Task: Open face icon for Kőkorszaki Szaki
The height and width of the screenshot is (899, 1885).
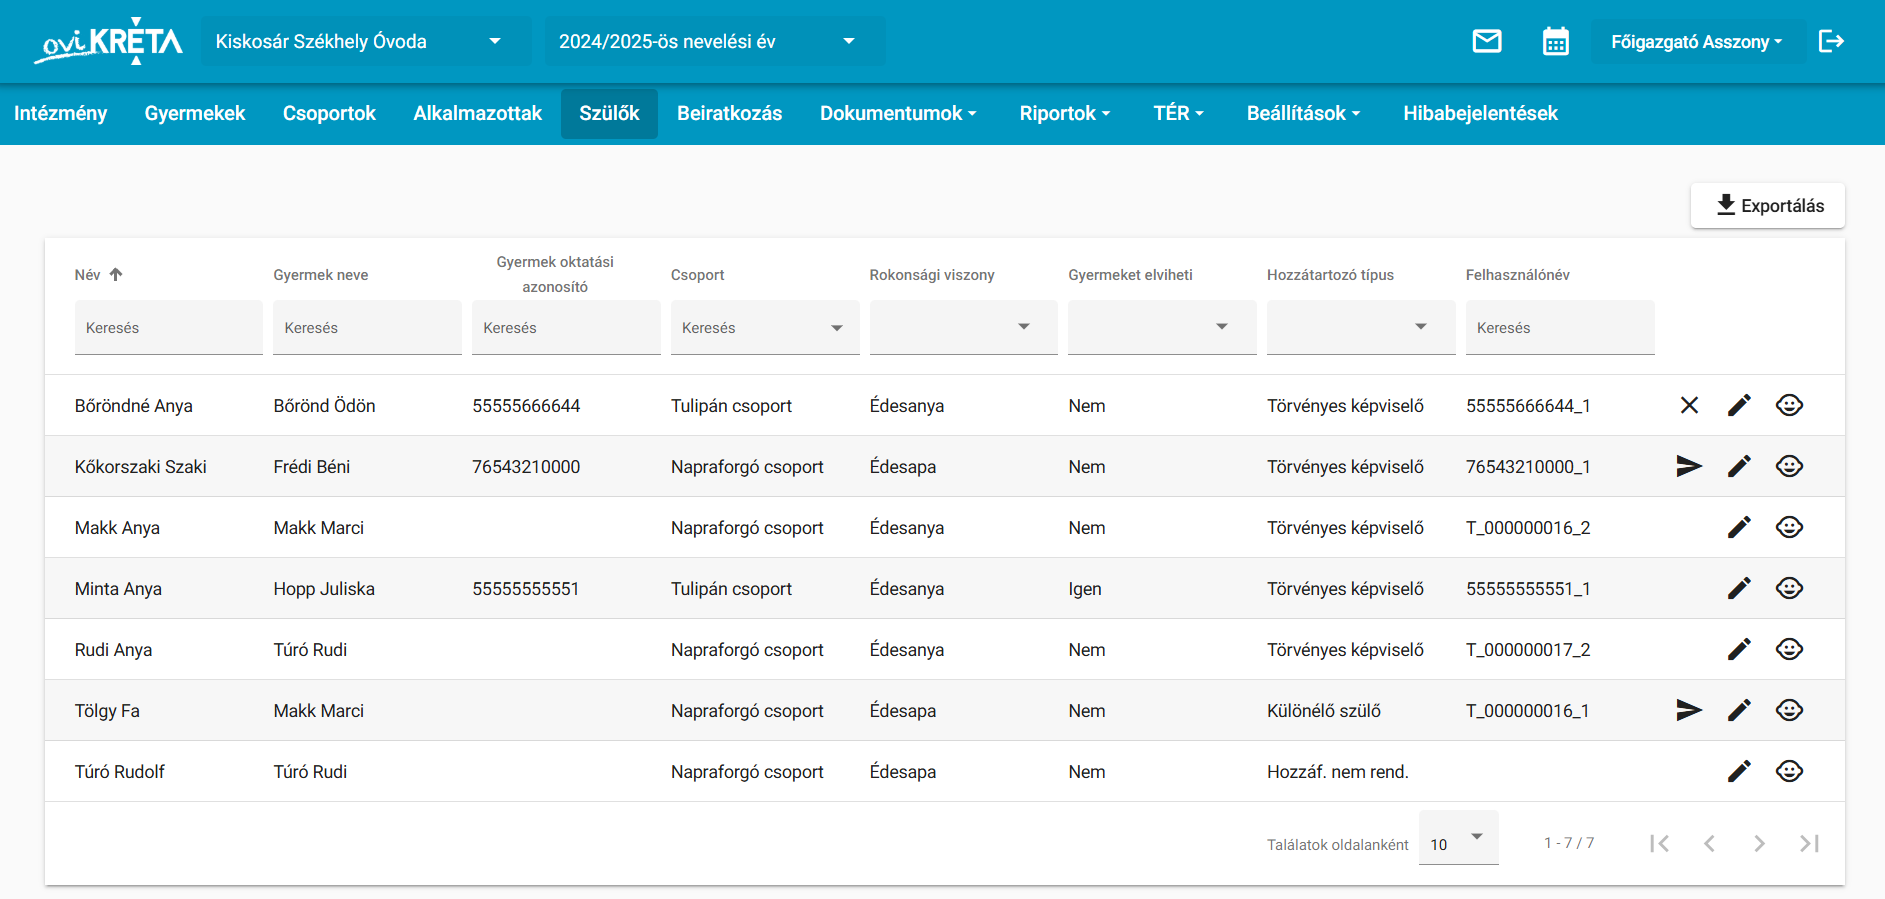Action: pos(1789,466)
